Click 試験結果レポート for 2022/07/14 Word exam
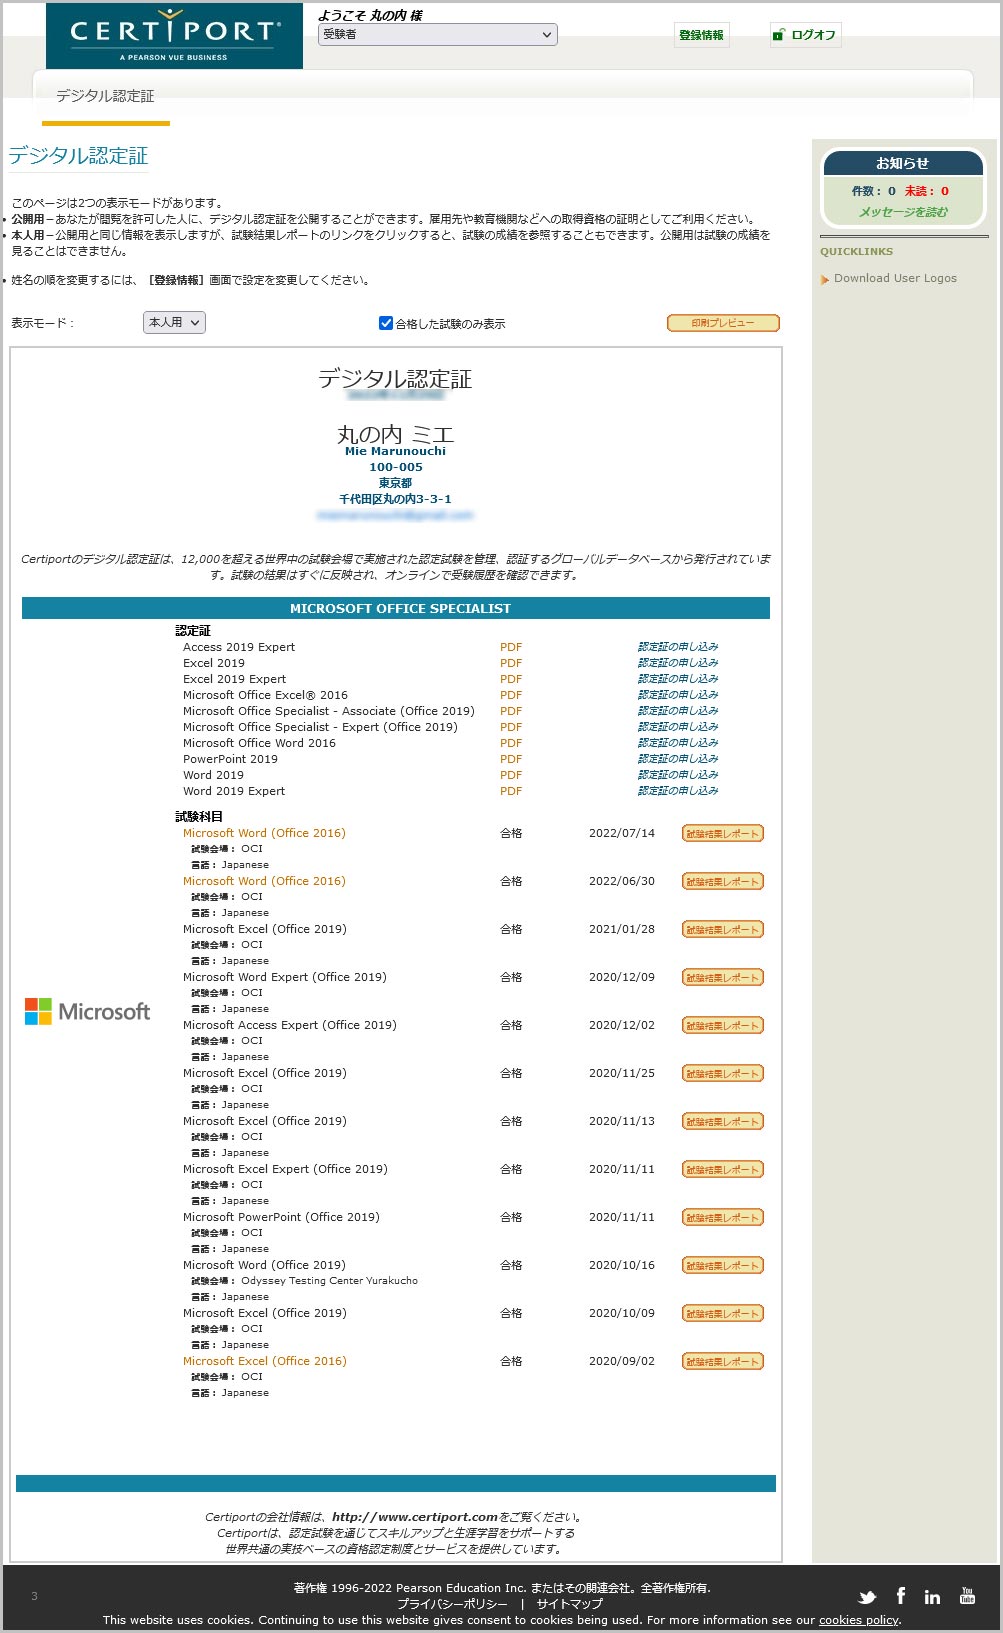Image resolution: width=1003 pixels, height=1633 pixels. [x=722, y=833]
